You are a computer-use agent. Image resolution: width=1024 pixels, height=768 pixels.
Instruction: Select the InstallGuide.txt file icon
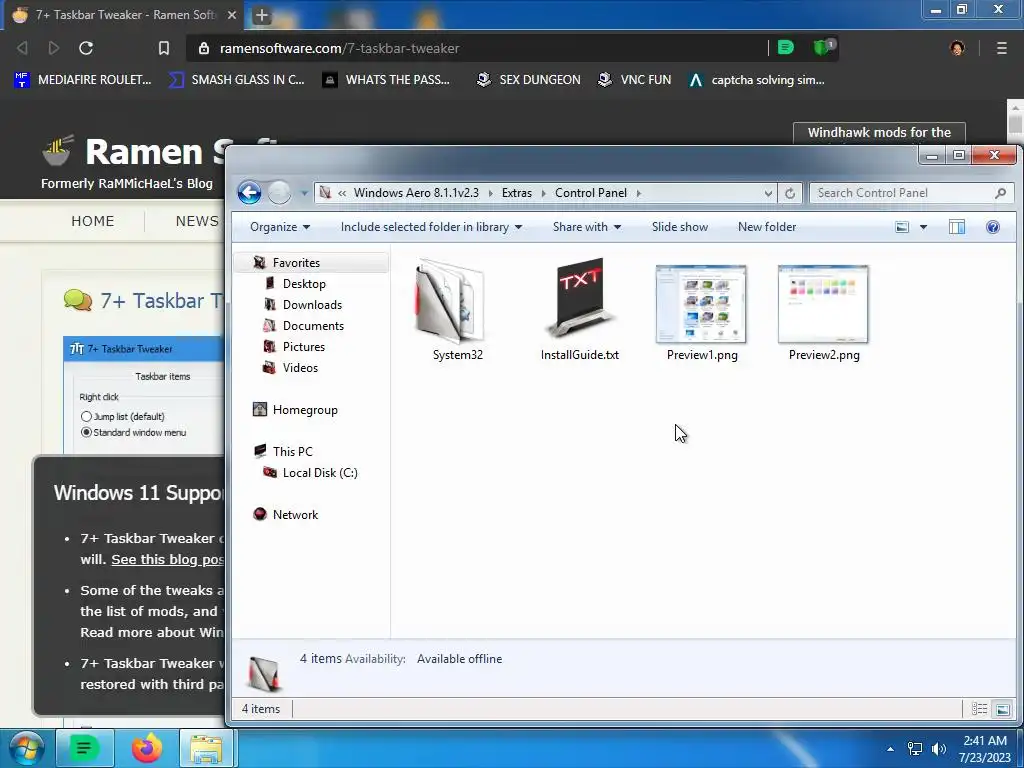pos(579,298)
